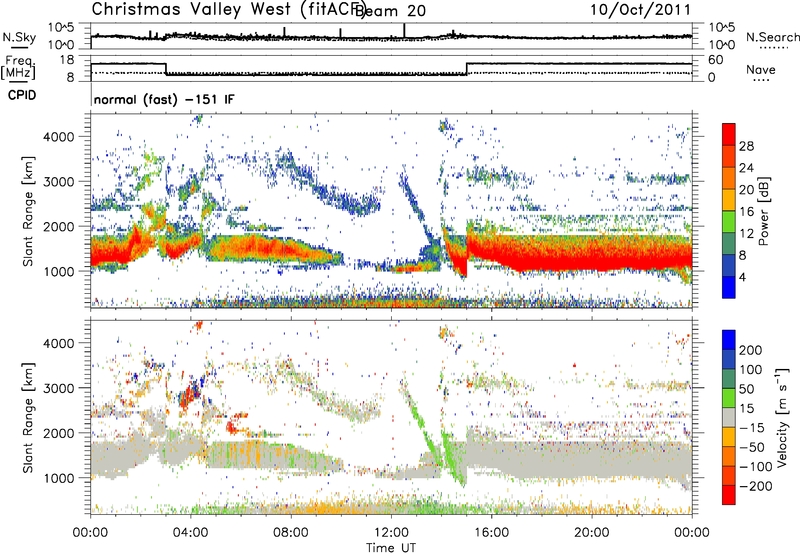Click the tall noise spike near 12:30 in N.Sky panel

pos(404,31)
